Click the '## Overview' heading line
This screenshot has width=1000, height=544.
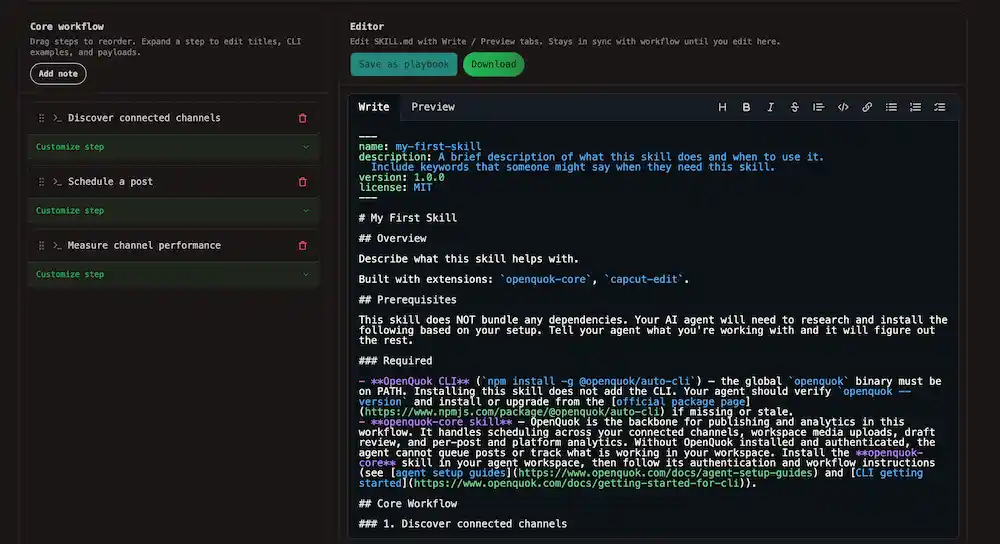(392, 239)
